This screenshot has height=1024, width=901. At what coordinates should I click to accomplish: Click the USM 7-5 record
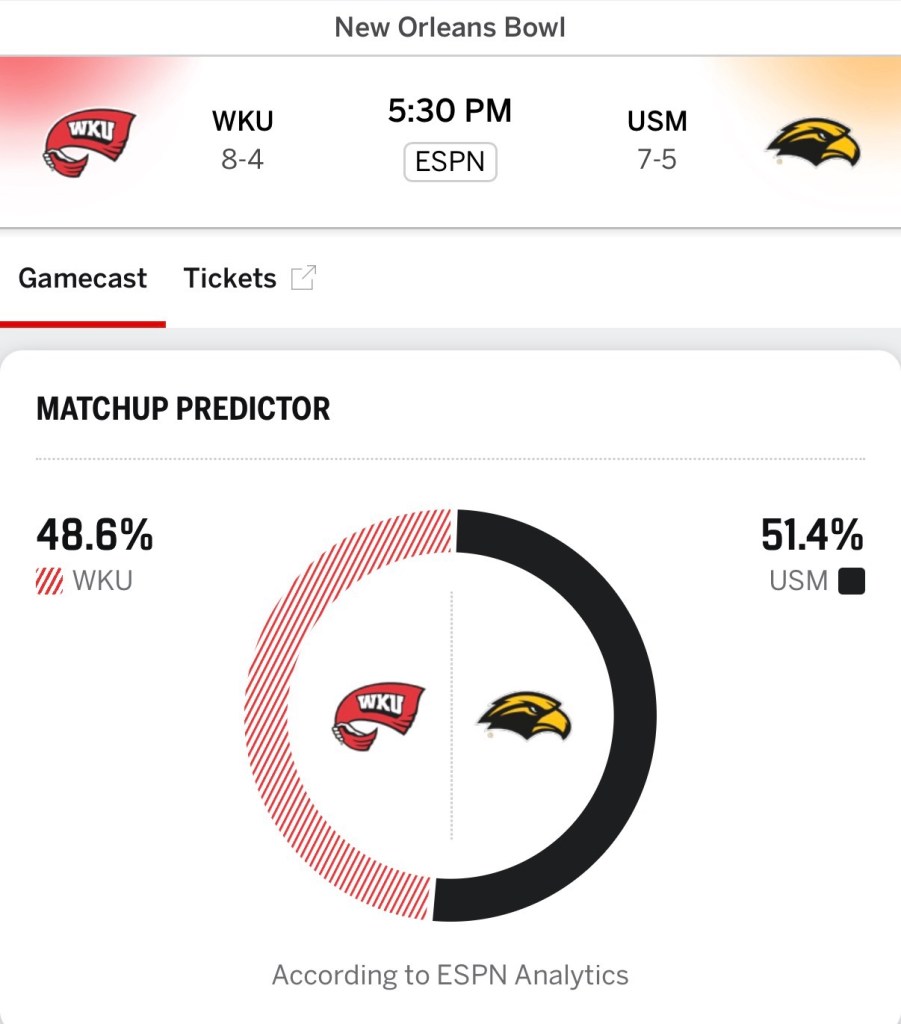pos(657,159)
